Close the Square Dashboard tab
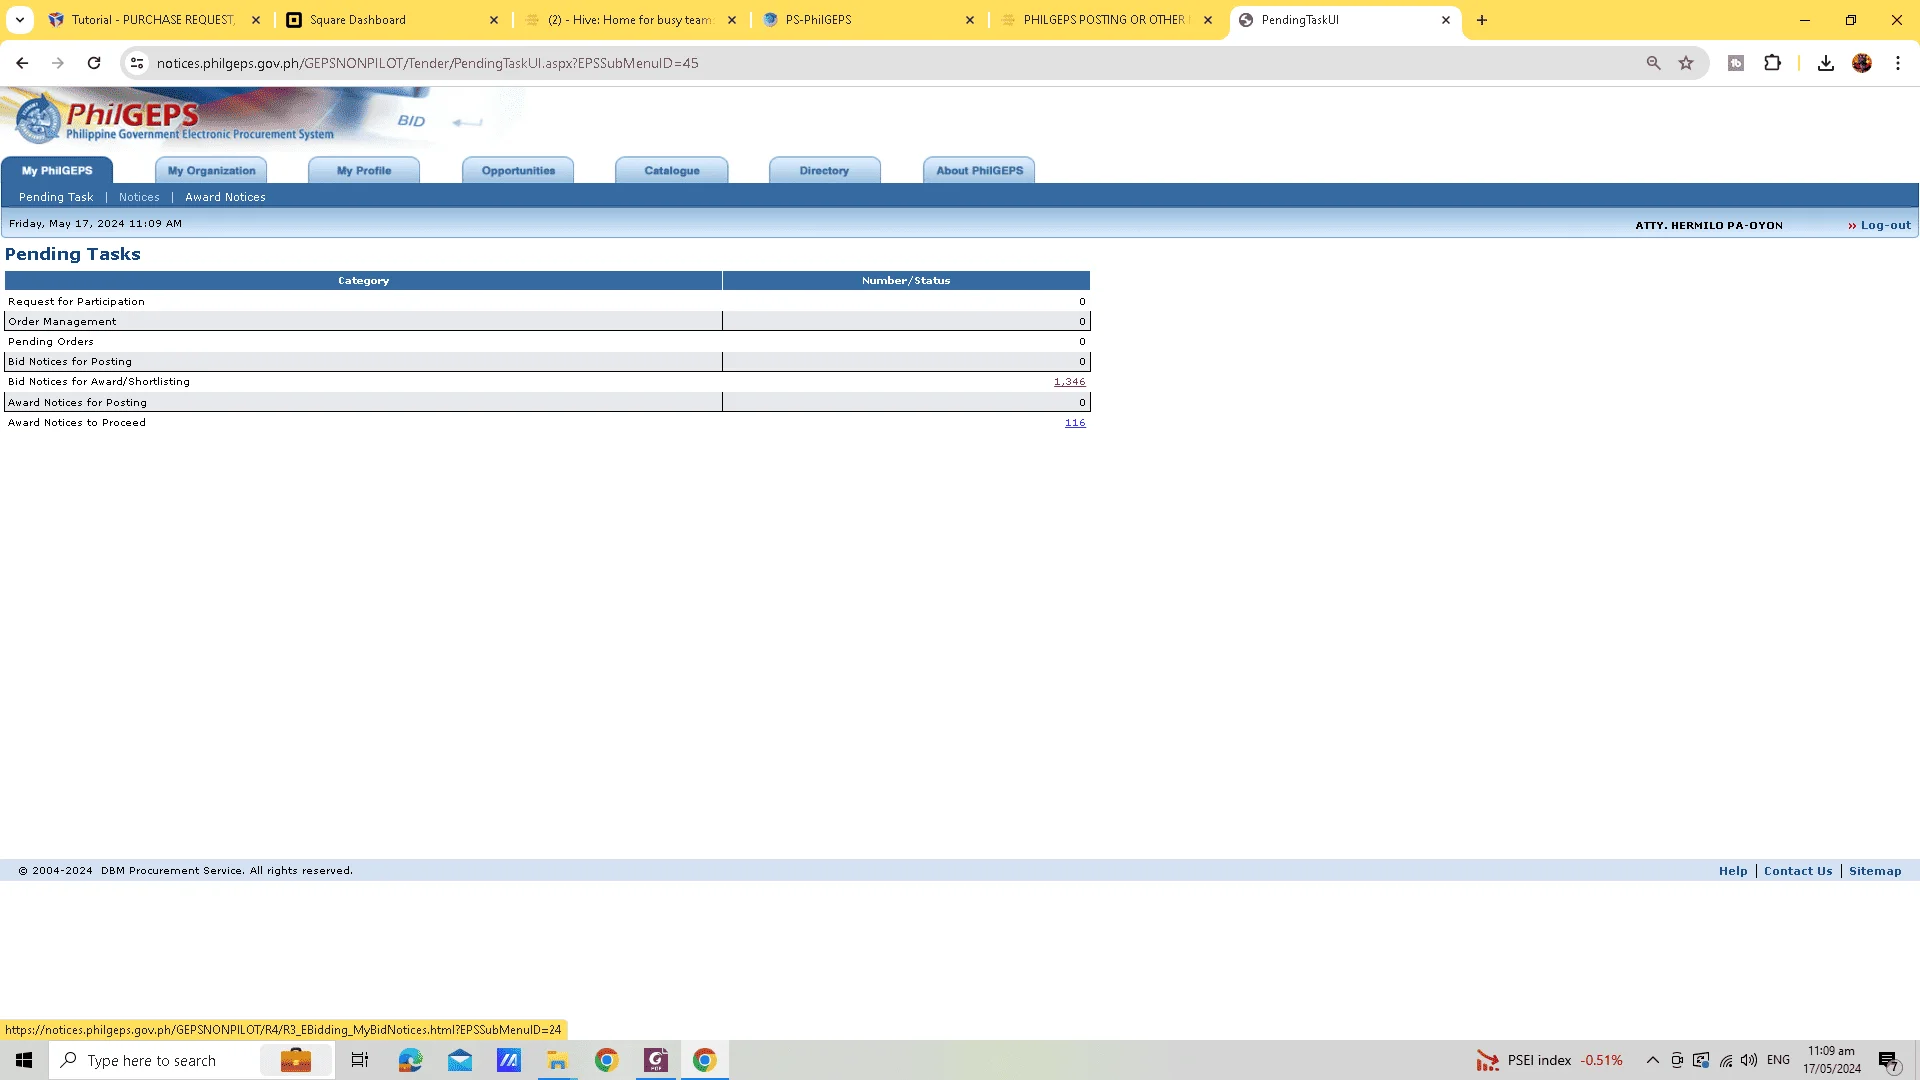 494,20
